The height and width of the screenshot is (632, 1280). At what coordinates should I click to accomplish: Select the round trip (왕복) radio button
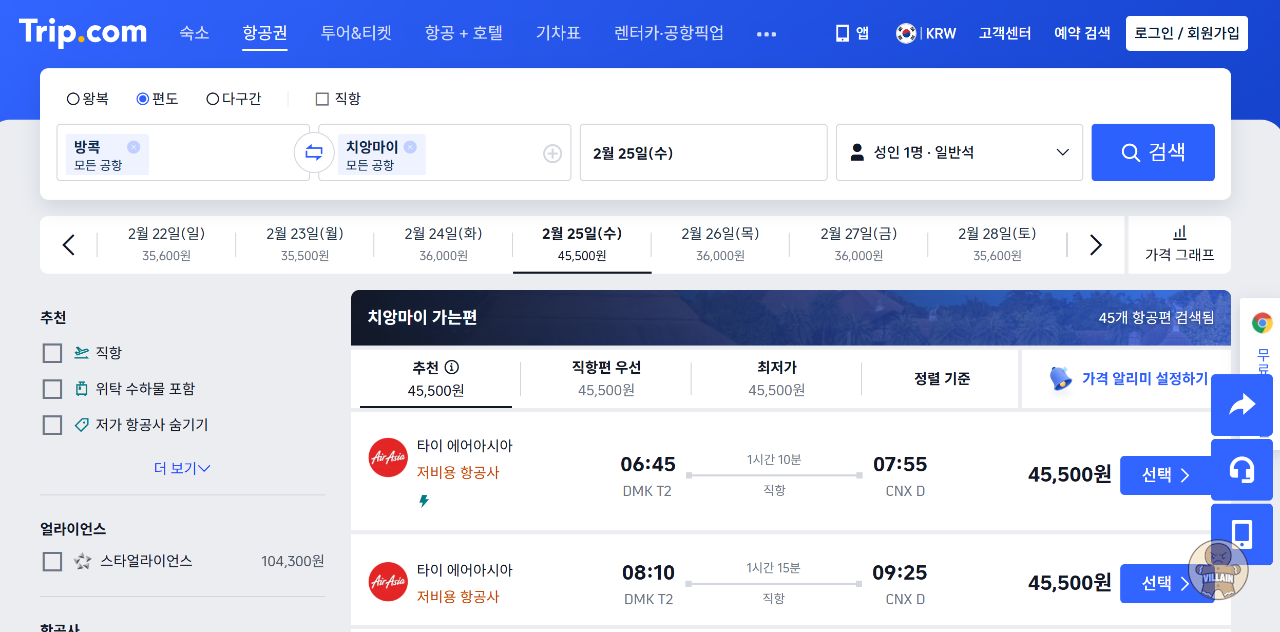(x=73, y=99)
